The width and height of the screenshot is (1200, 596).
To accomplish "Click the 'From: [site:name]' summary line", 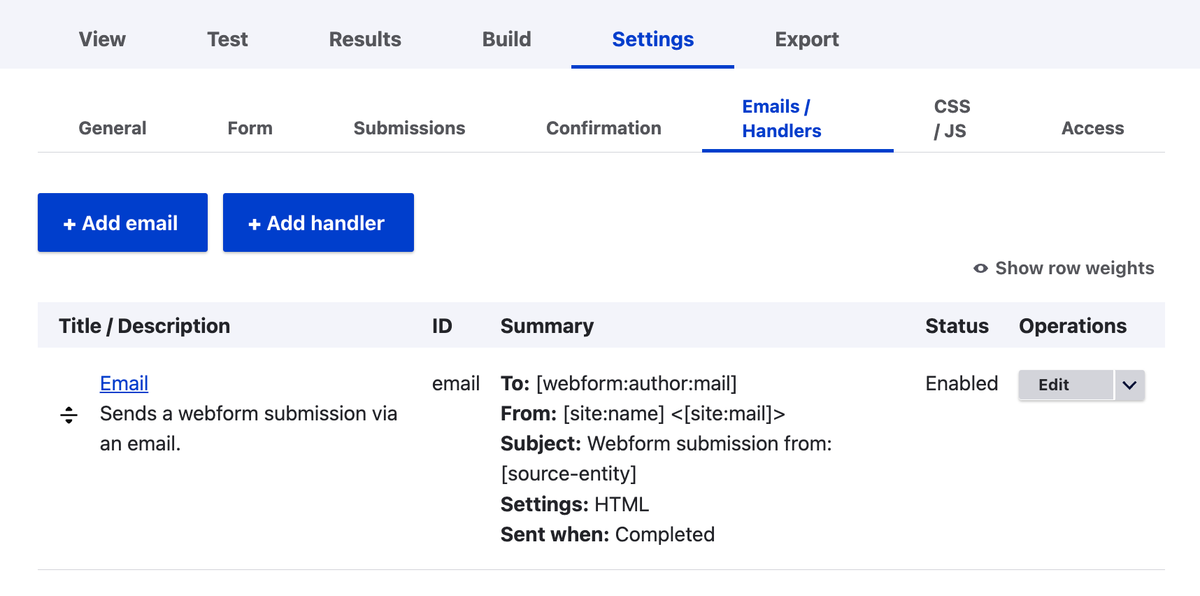I will click(x=643, y=413).
